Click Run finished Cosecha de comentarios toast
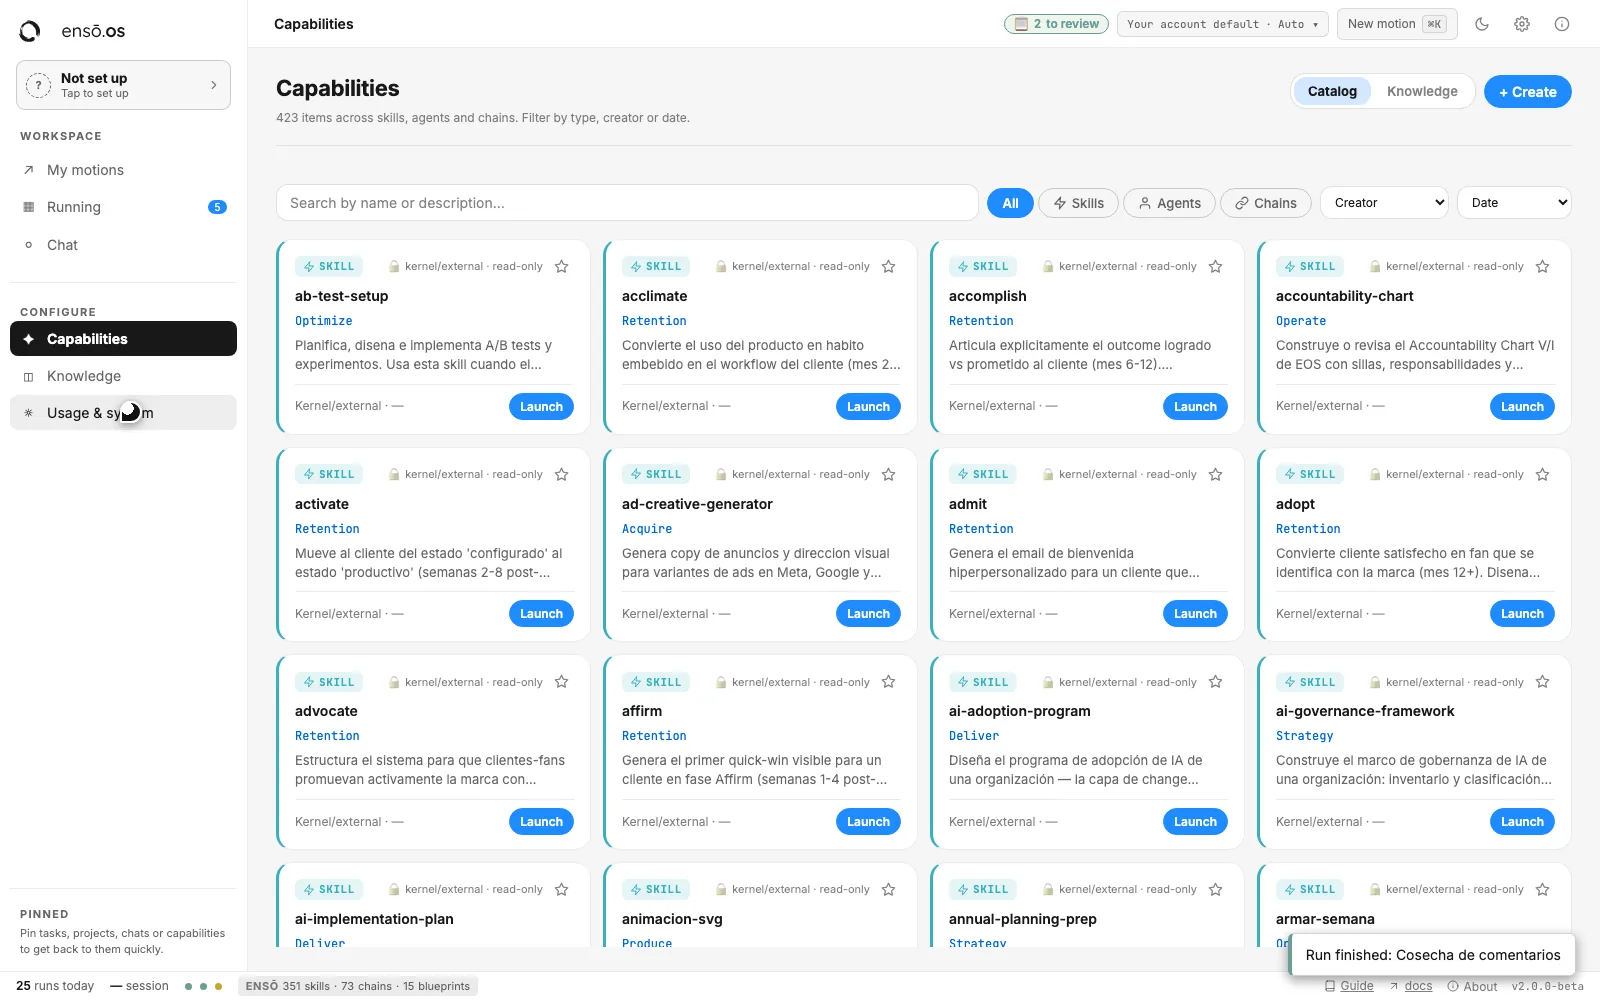 pyautogui.click(x=1432, y=955)
